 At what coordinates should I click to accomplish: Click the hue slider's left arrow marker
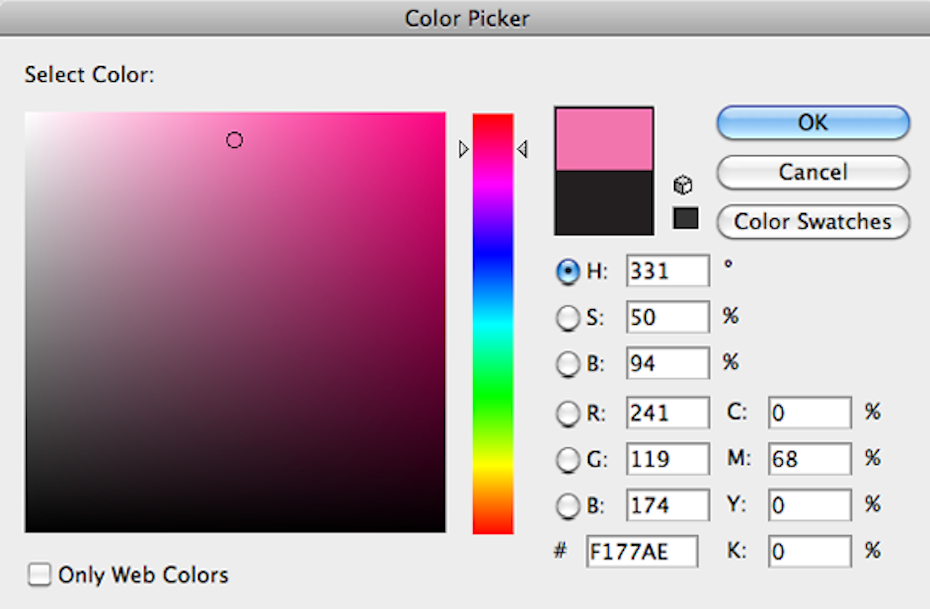(463, 149)
